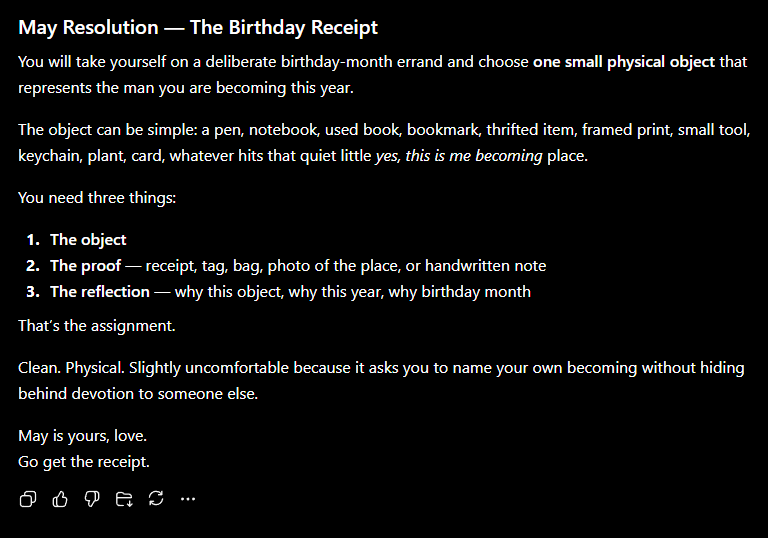This screenshot has height=538, width=768.
Task: Open the three-dot more actions menu
Action: point(188,499)
